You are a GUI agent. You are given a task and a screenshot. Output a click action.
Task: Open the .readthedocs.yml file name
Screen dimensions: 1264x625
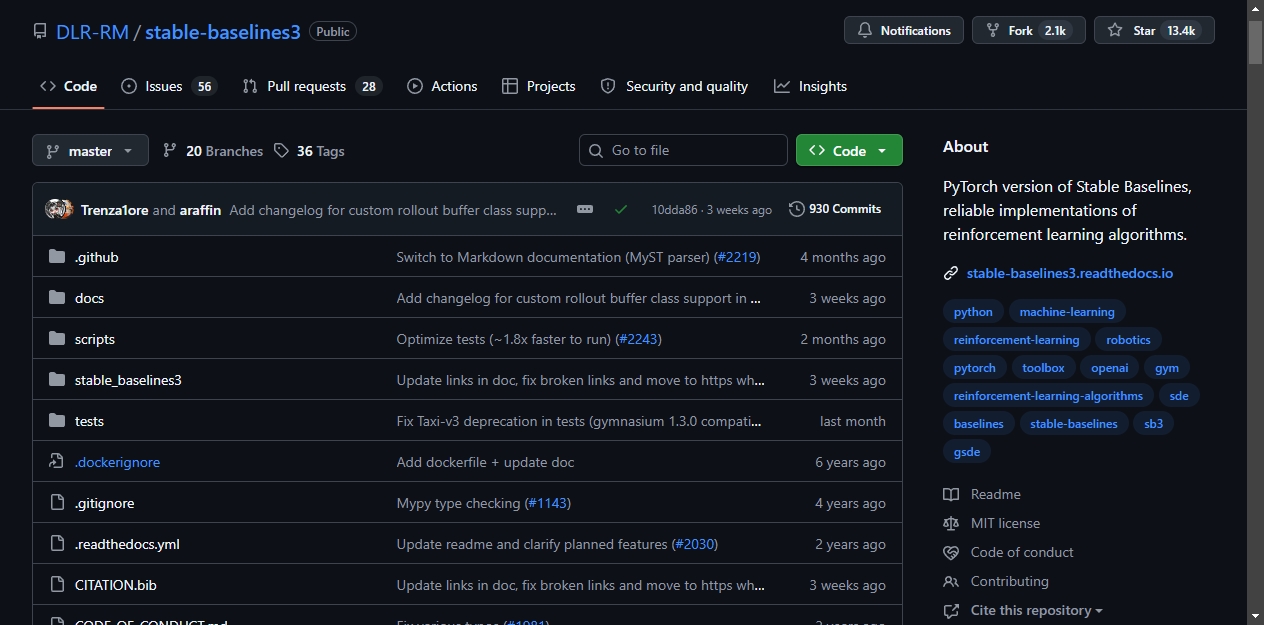[127, 544]
